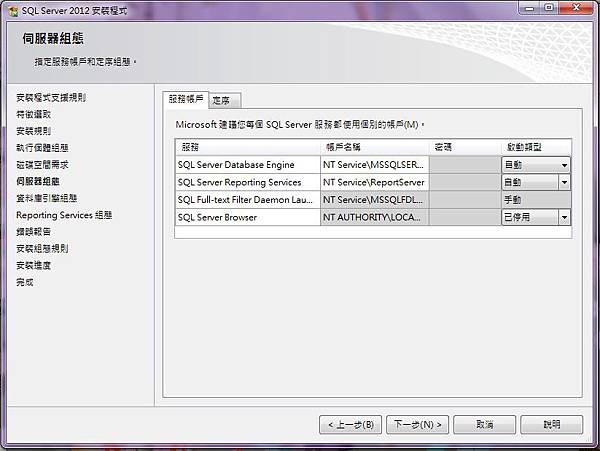Image resolution: width=600 pixels, height=451 pixels.
Task: Switch to the 定序 tab
Action: point(225,101)
